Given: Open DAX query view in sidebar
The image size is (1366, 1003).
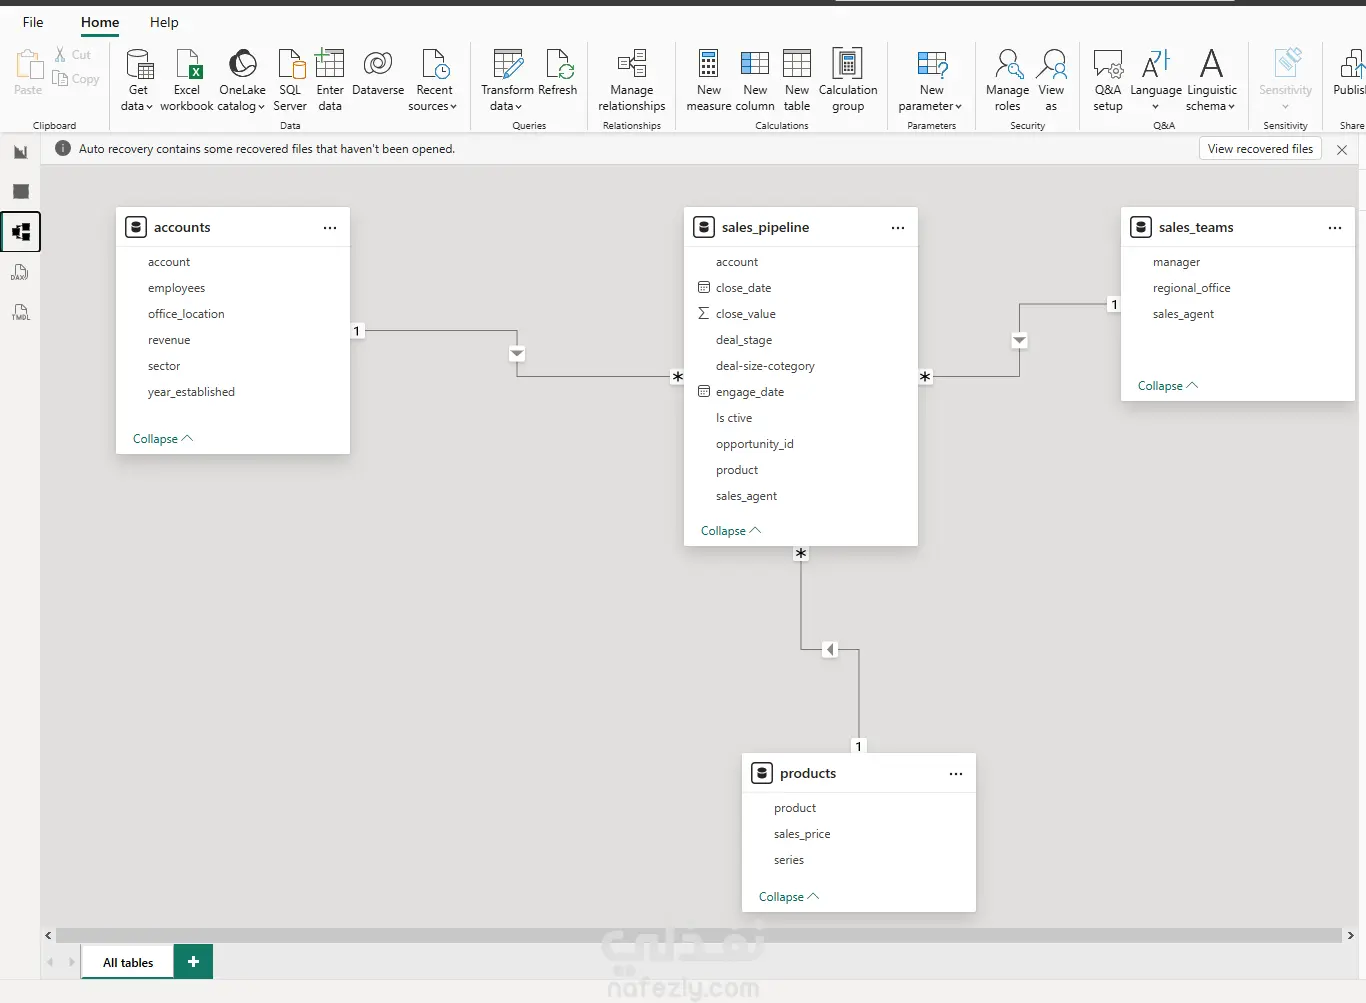Looking at the screenshot, I should 21,272.
